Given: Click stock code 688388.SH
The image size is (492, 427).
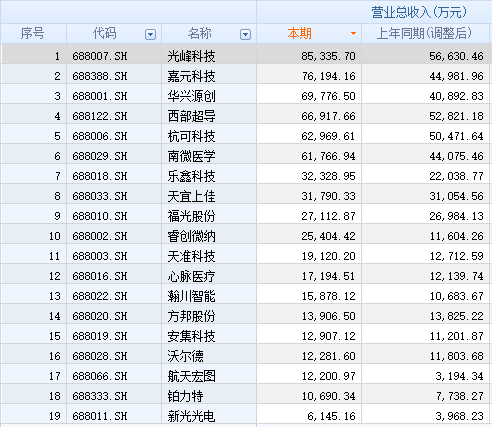Looking at the screenshot, I should pyautogui.click(x=100, y=76).
